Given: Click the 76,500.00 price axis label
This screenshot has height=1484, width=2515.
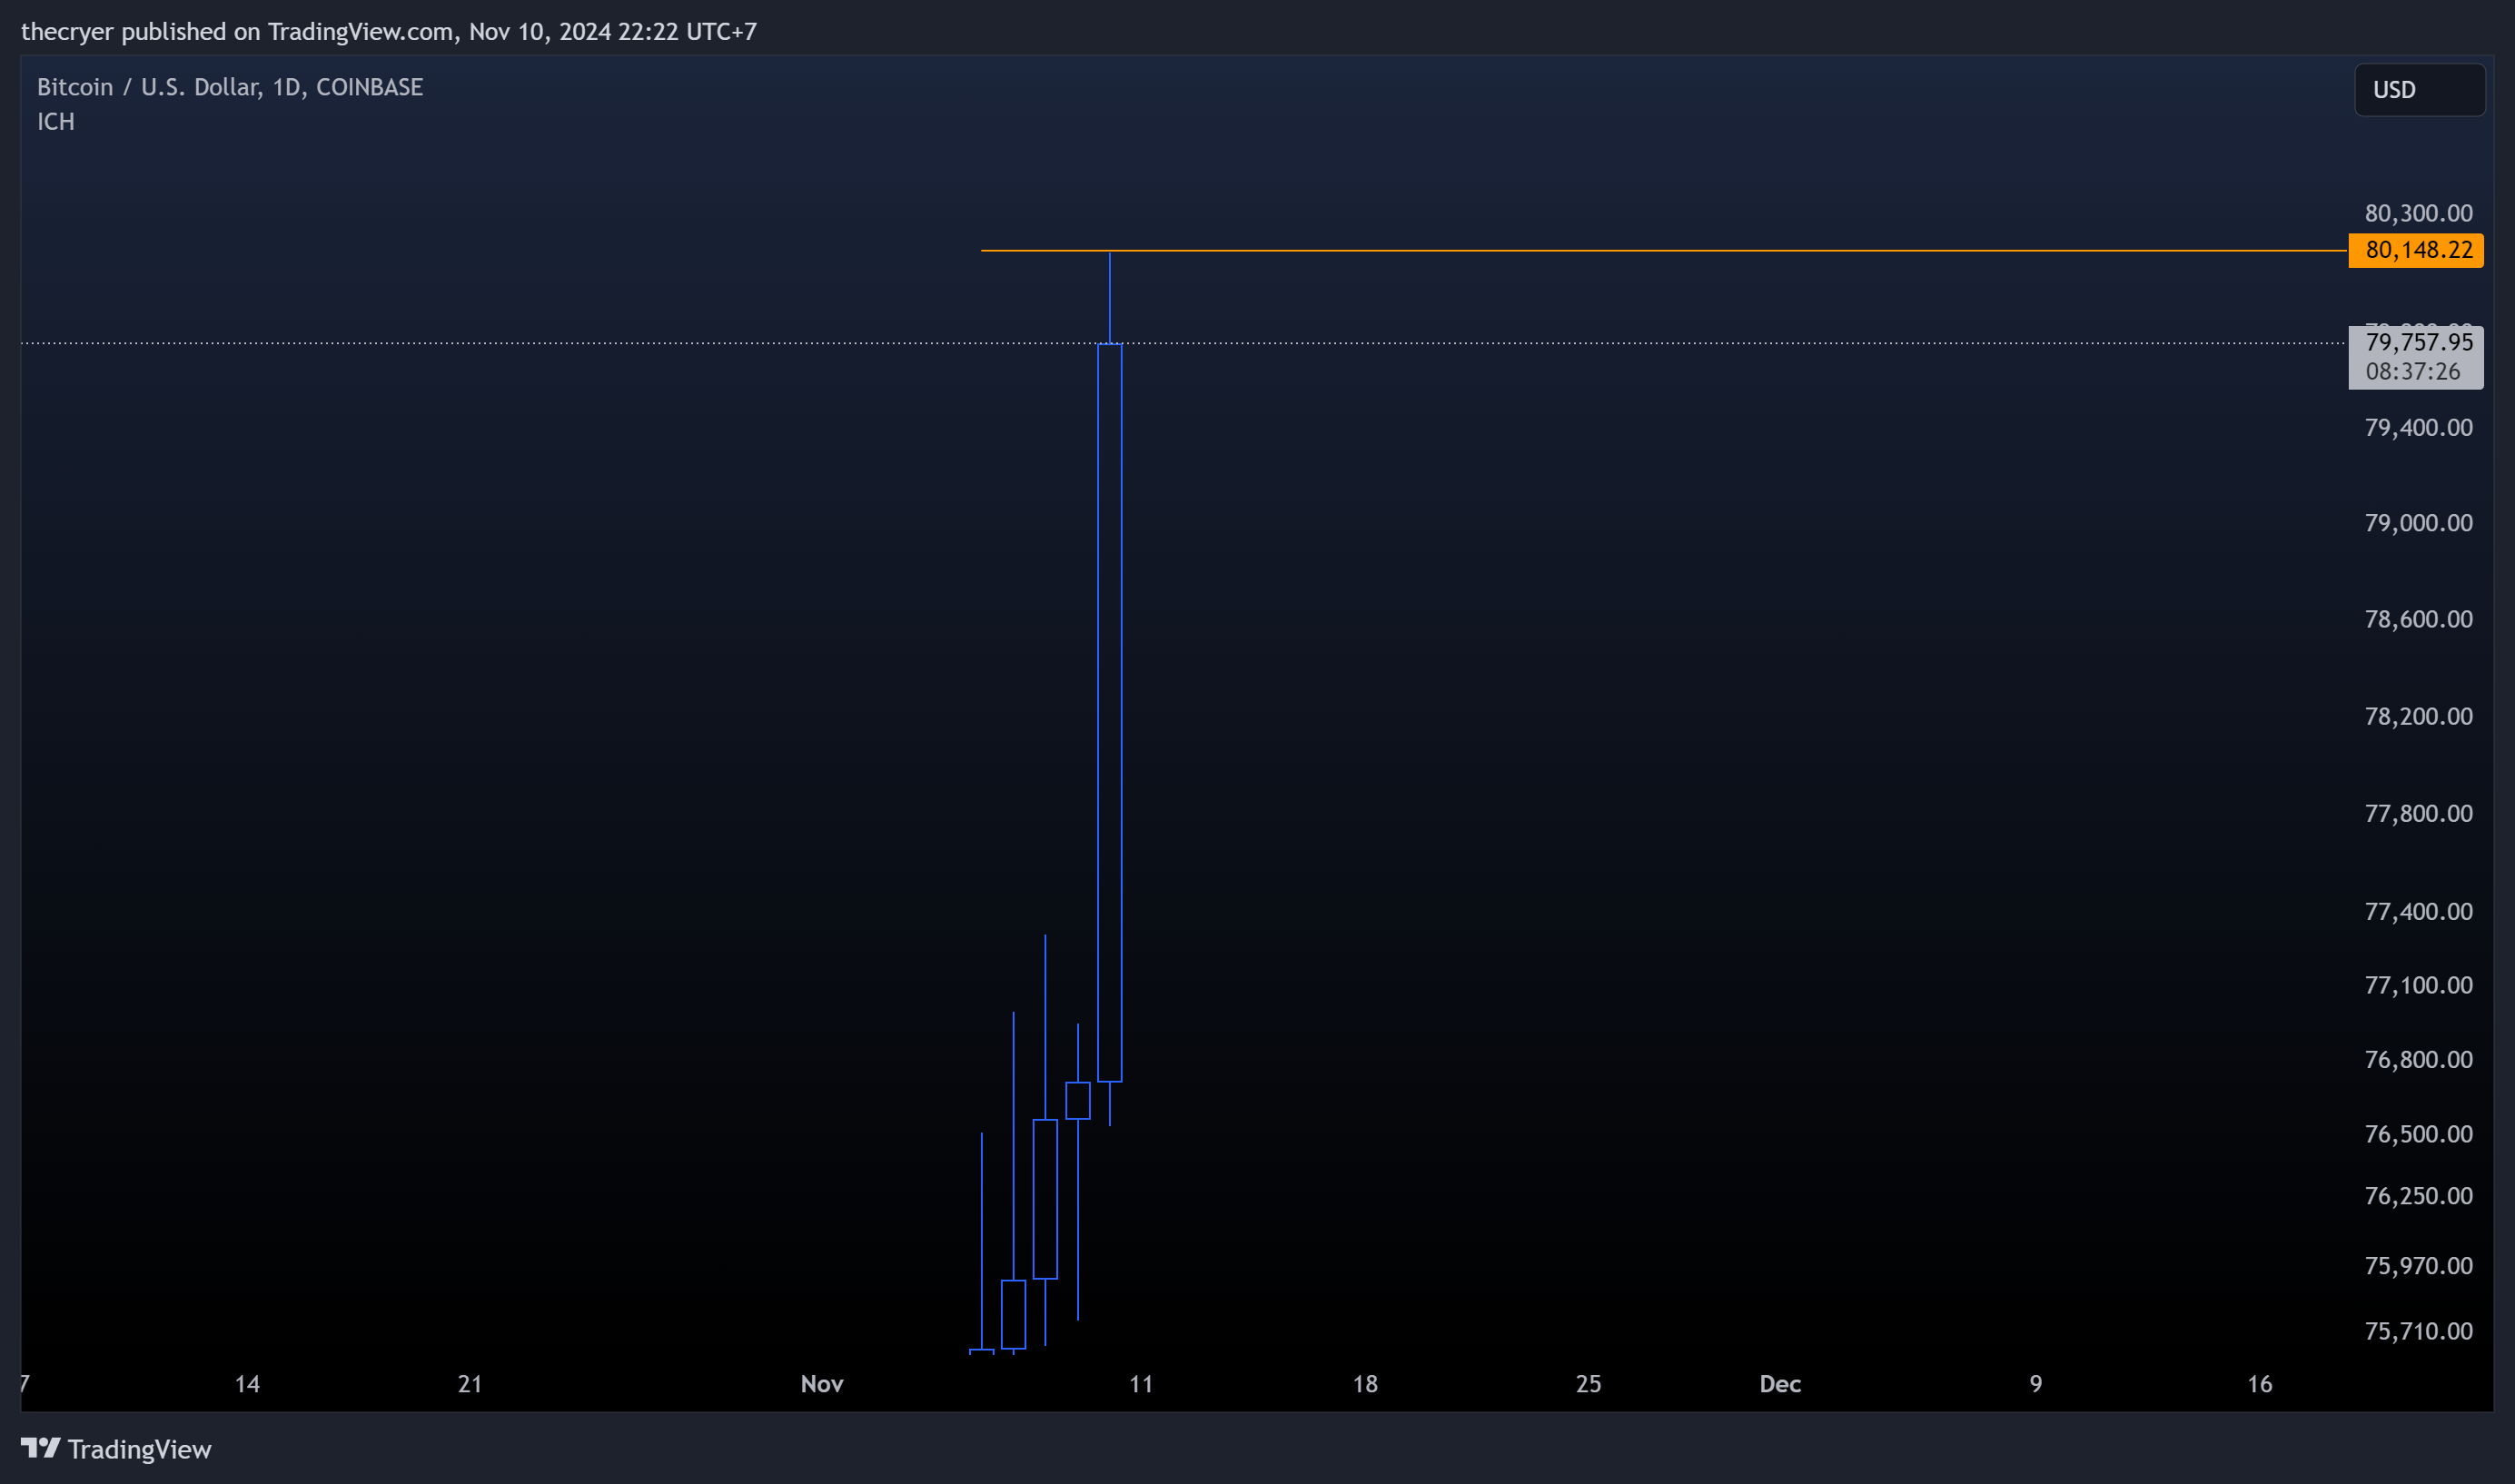Looking at the screenshot, I should 2418,1134.
